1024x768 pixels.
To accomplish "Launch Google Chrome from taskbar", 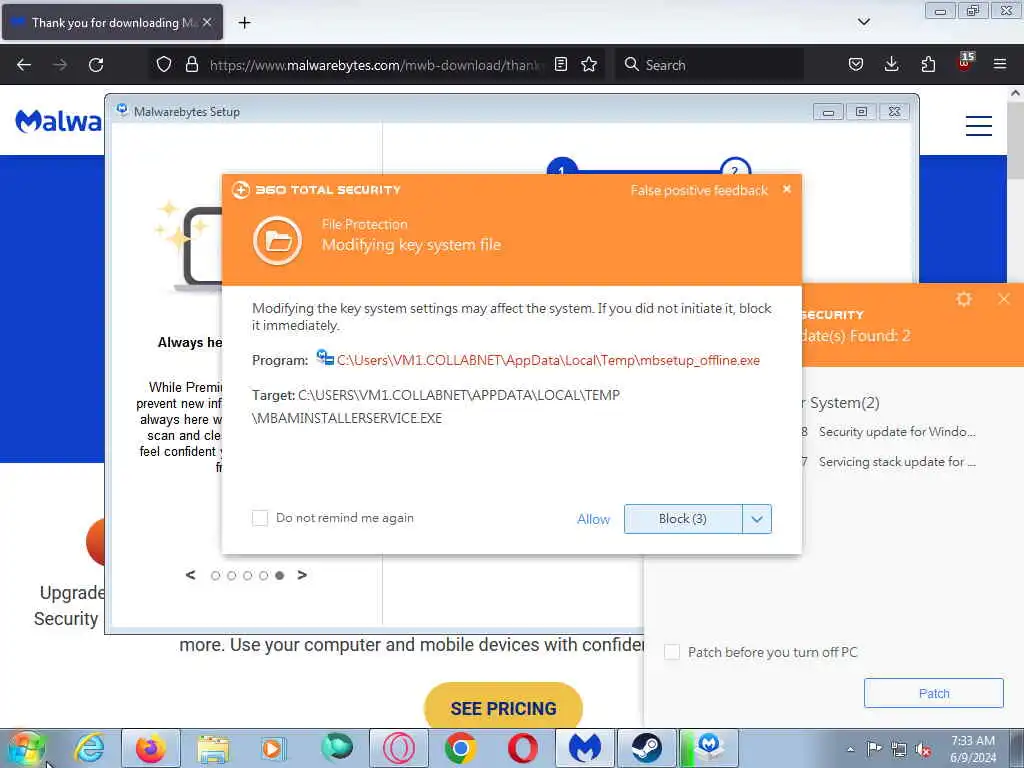I will pos(460,748).
